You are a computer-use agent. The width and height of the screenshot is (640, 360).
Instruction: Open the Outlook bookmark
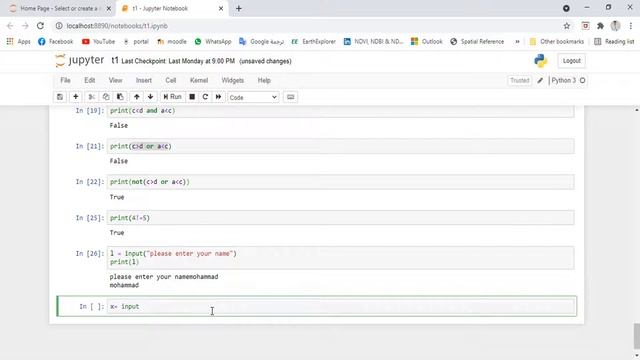427,42
